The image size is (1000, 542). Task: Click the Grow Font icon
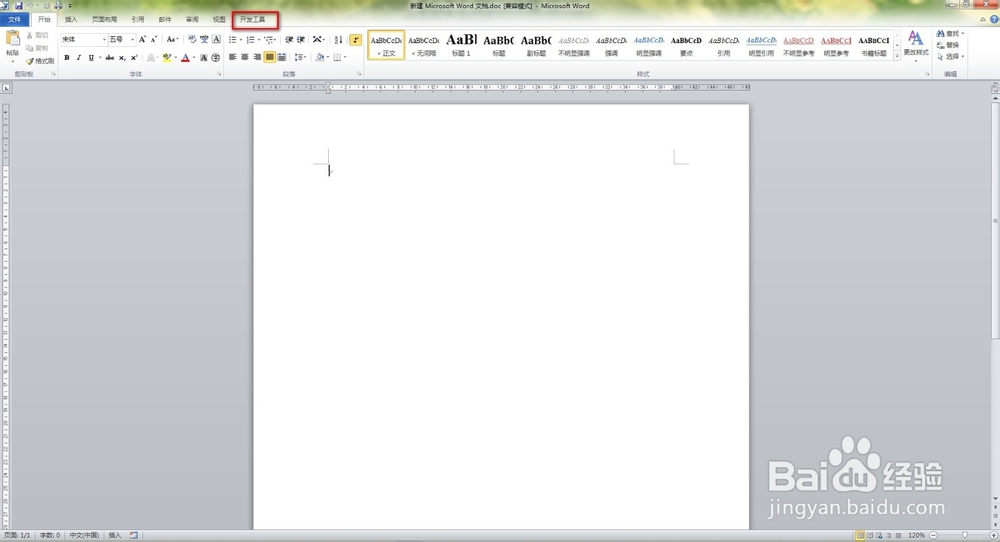[142, 40]
